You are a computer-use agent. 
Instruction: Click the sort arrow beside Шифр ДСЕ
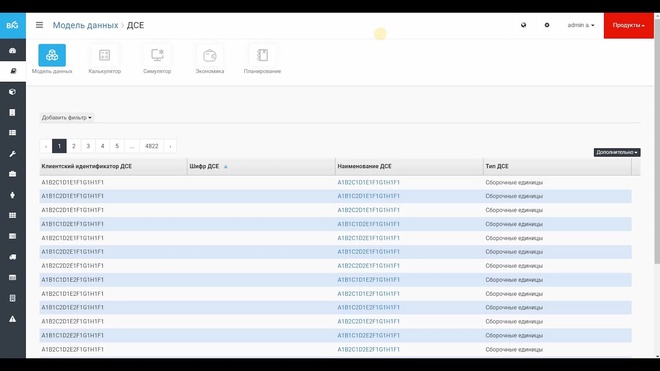(226, 167)
